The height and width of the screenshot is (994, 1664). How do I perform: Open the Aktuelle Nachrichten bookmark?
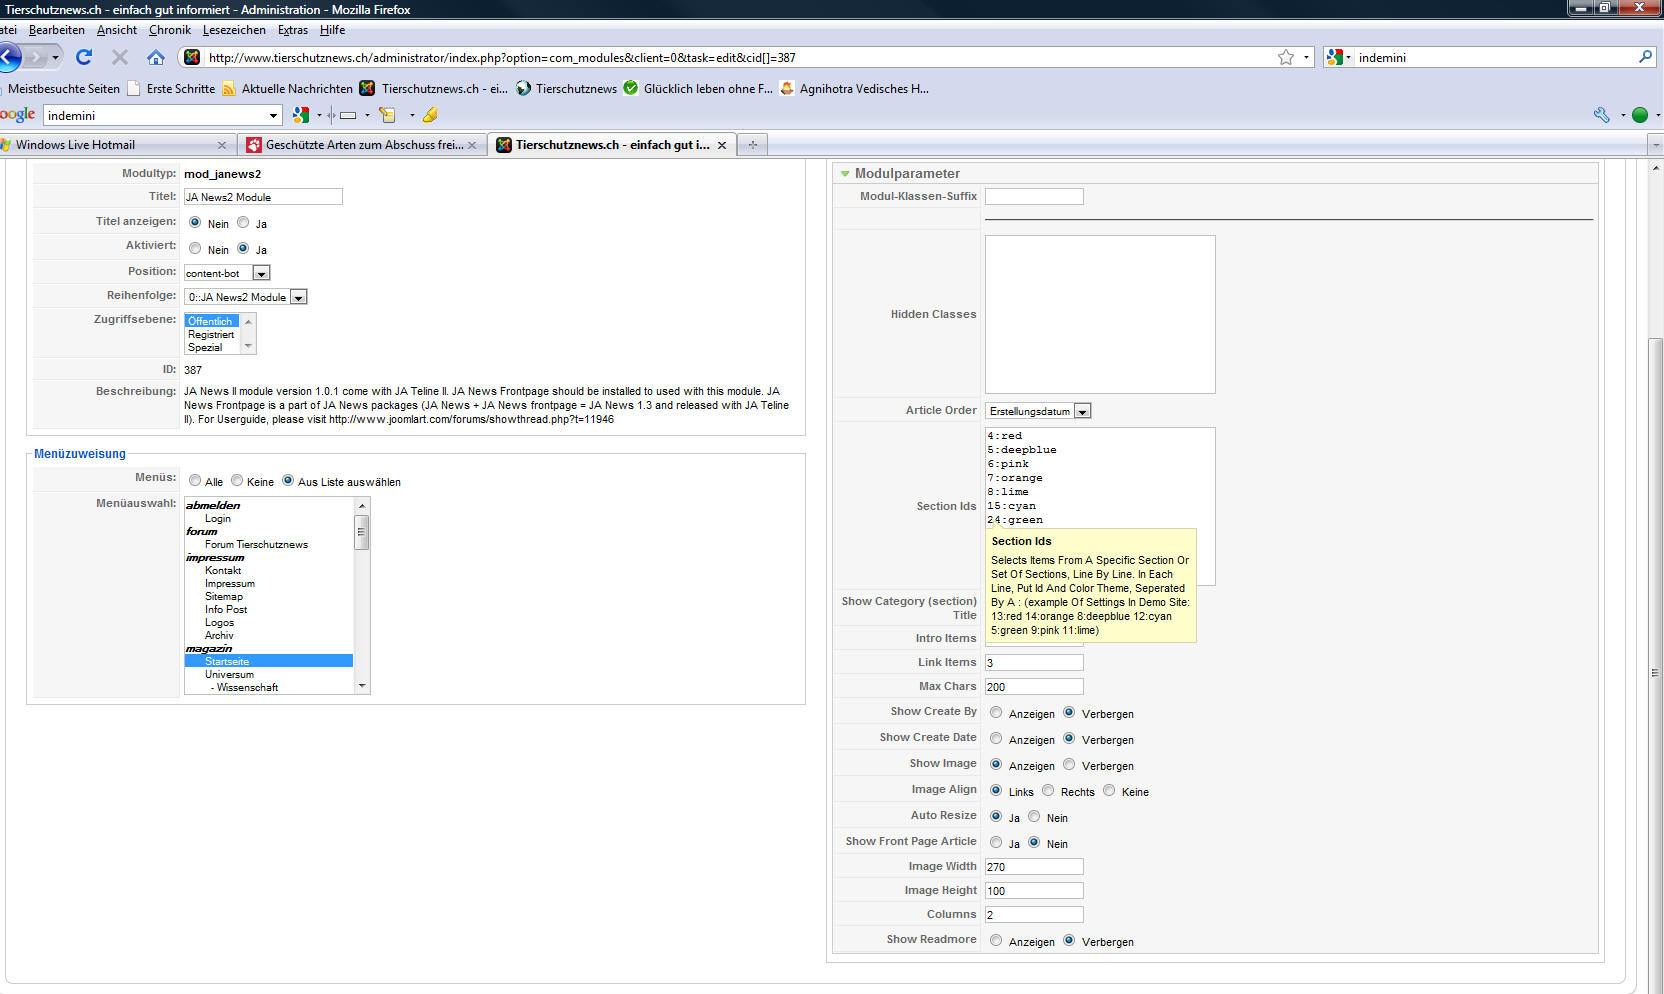tap(296, 89)
